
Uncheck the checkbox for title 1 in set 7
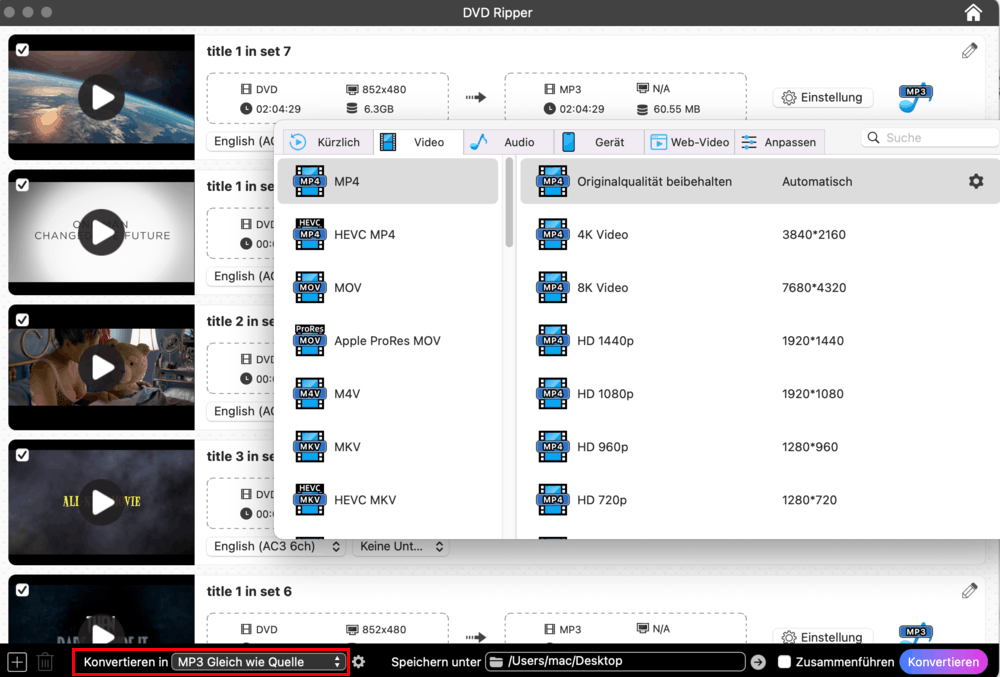pyautogui.click(x=22, y=49)
